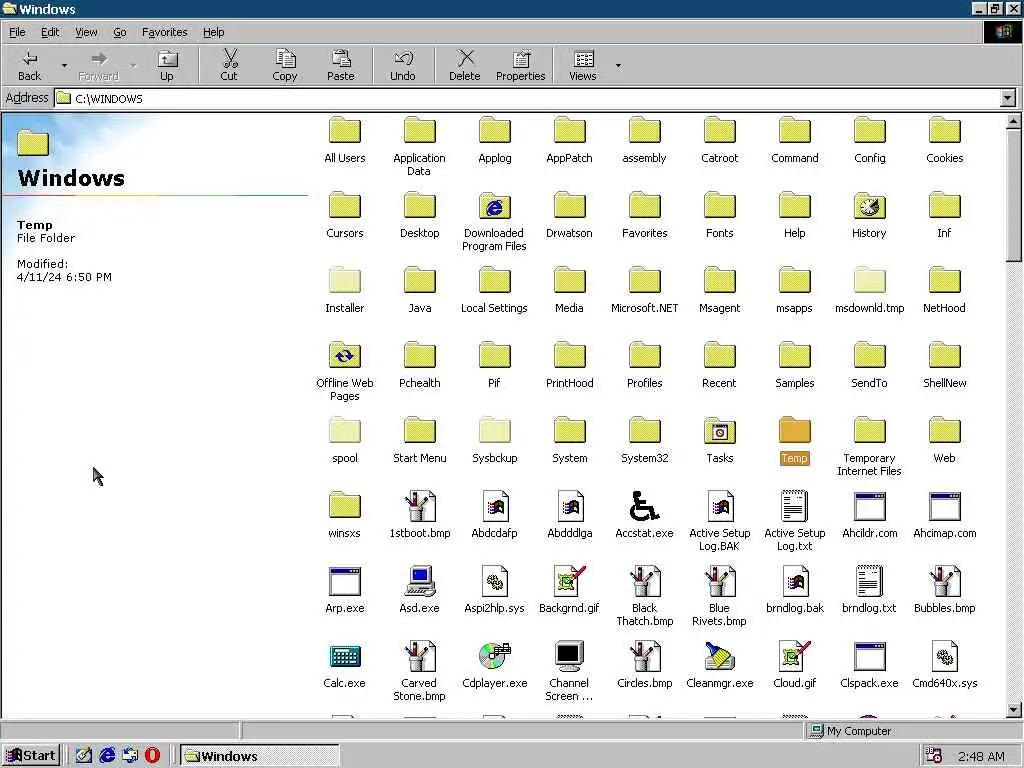Select the brndlog.bak file
Image resolution: width=1024 pixels, height=768 pixels.
point(795,590)
